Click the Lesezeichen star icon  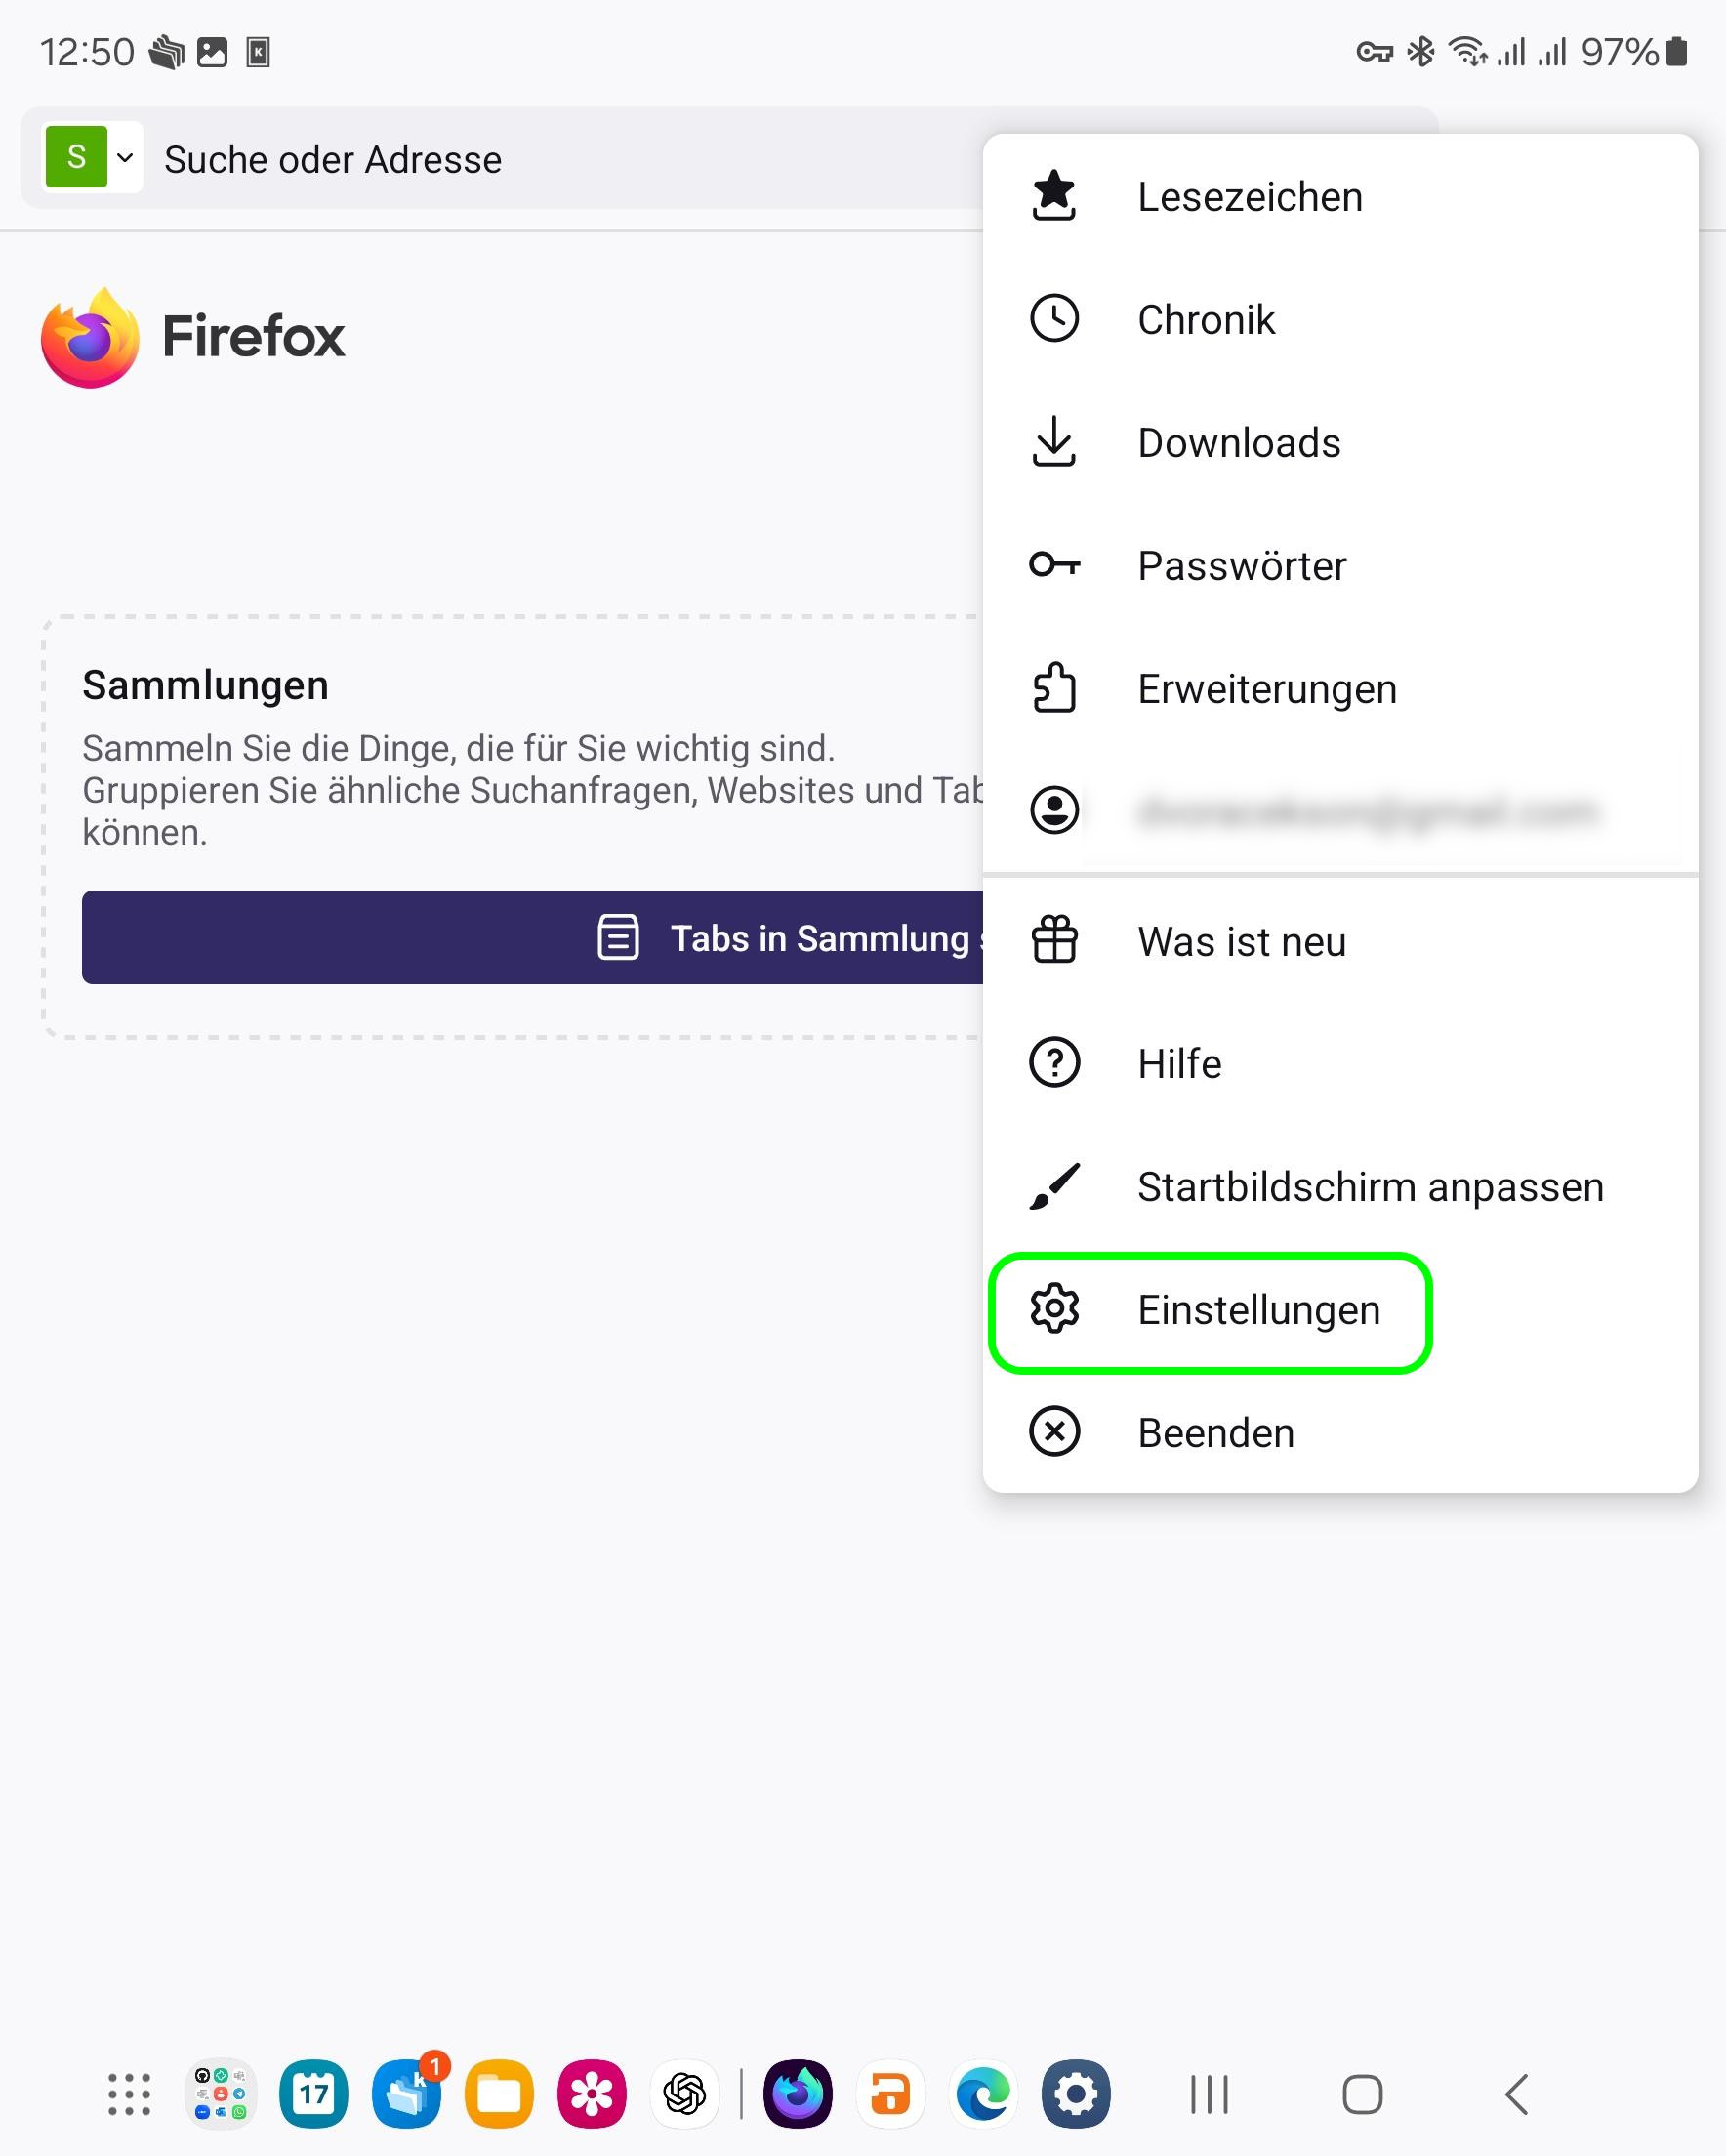[x=1054, y=196]
